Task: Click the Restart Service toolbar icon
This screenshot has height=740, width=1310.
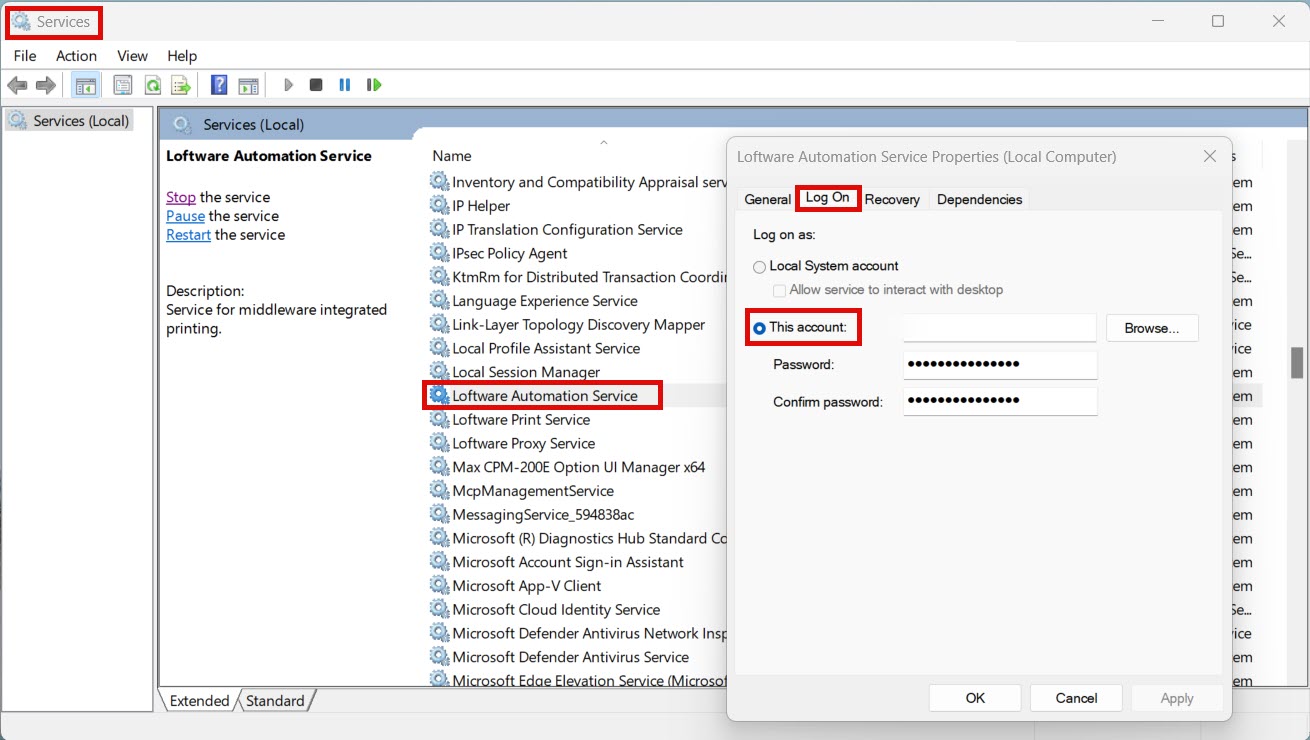Action: 374,85
